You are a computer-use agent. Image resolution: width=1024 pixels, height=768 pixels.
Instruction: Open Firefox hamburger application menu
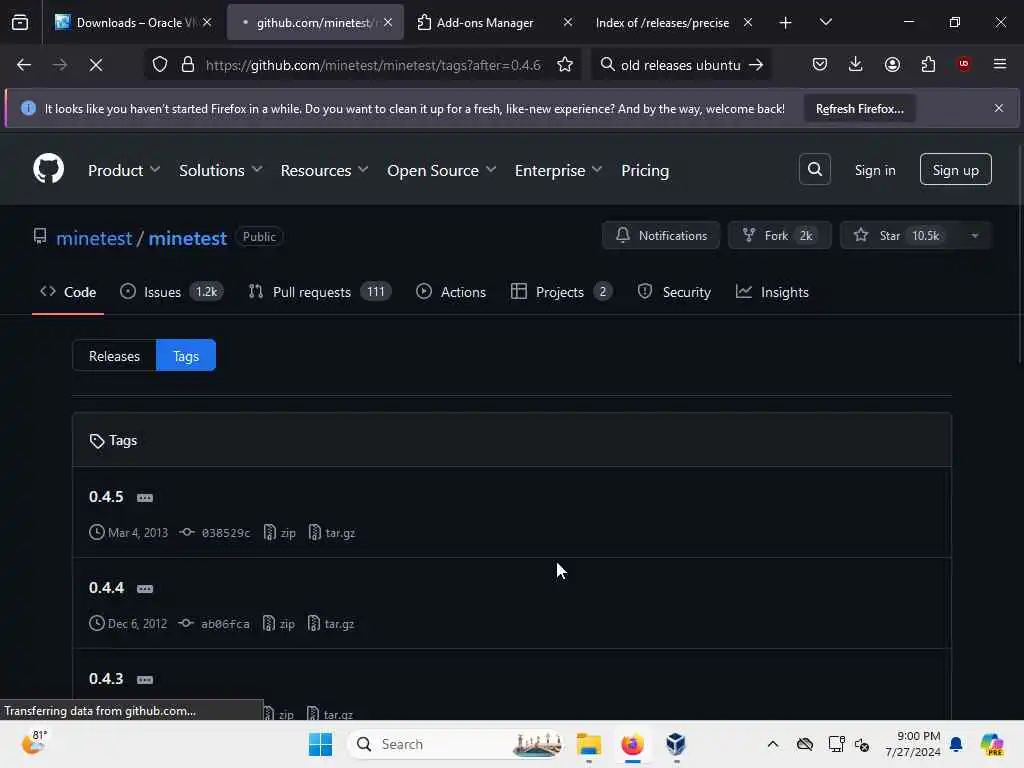pos(1000,64)
